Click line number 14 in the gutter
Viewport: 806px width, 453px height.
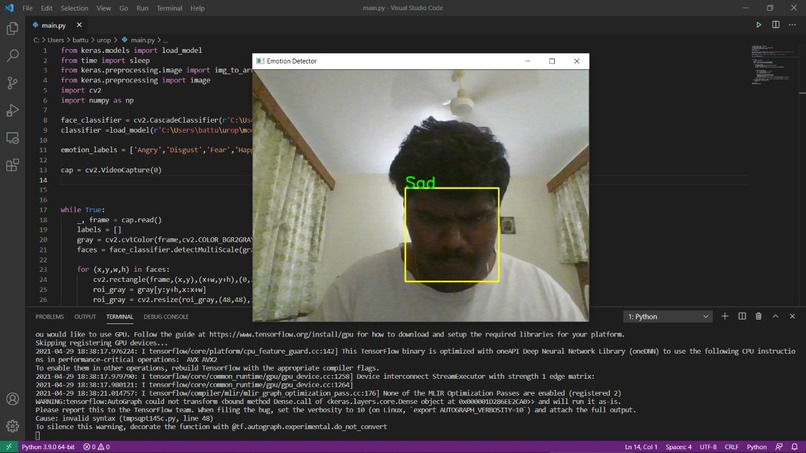click(x=44, y=180)
